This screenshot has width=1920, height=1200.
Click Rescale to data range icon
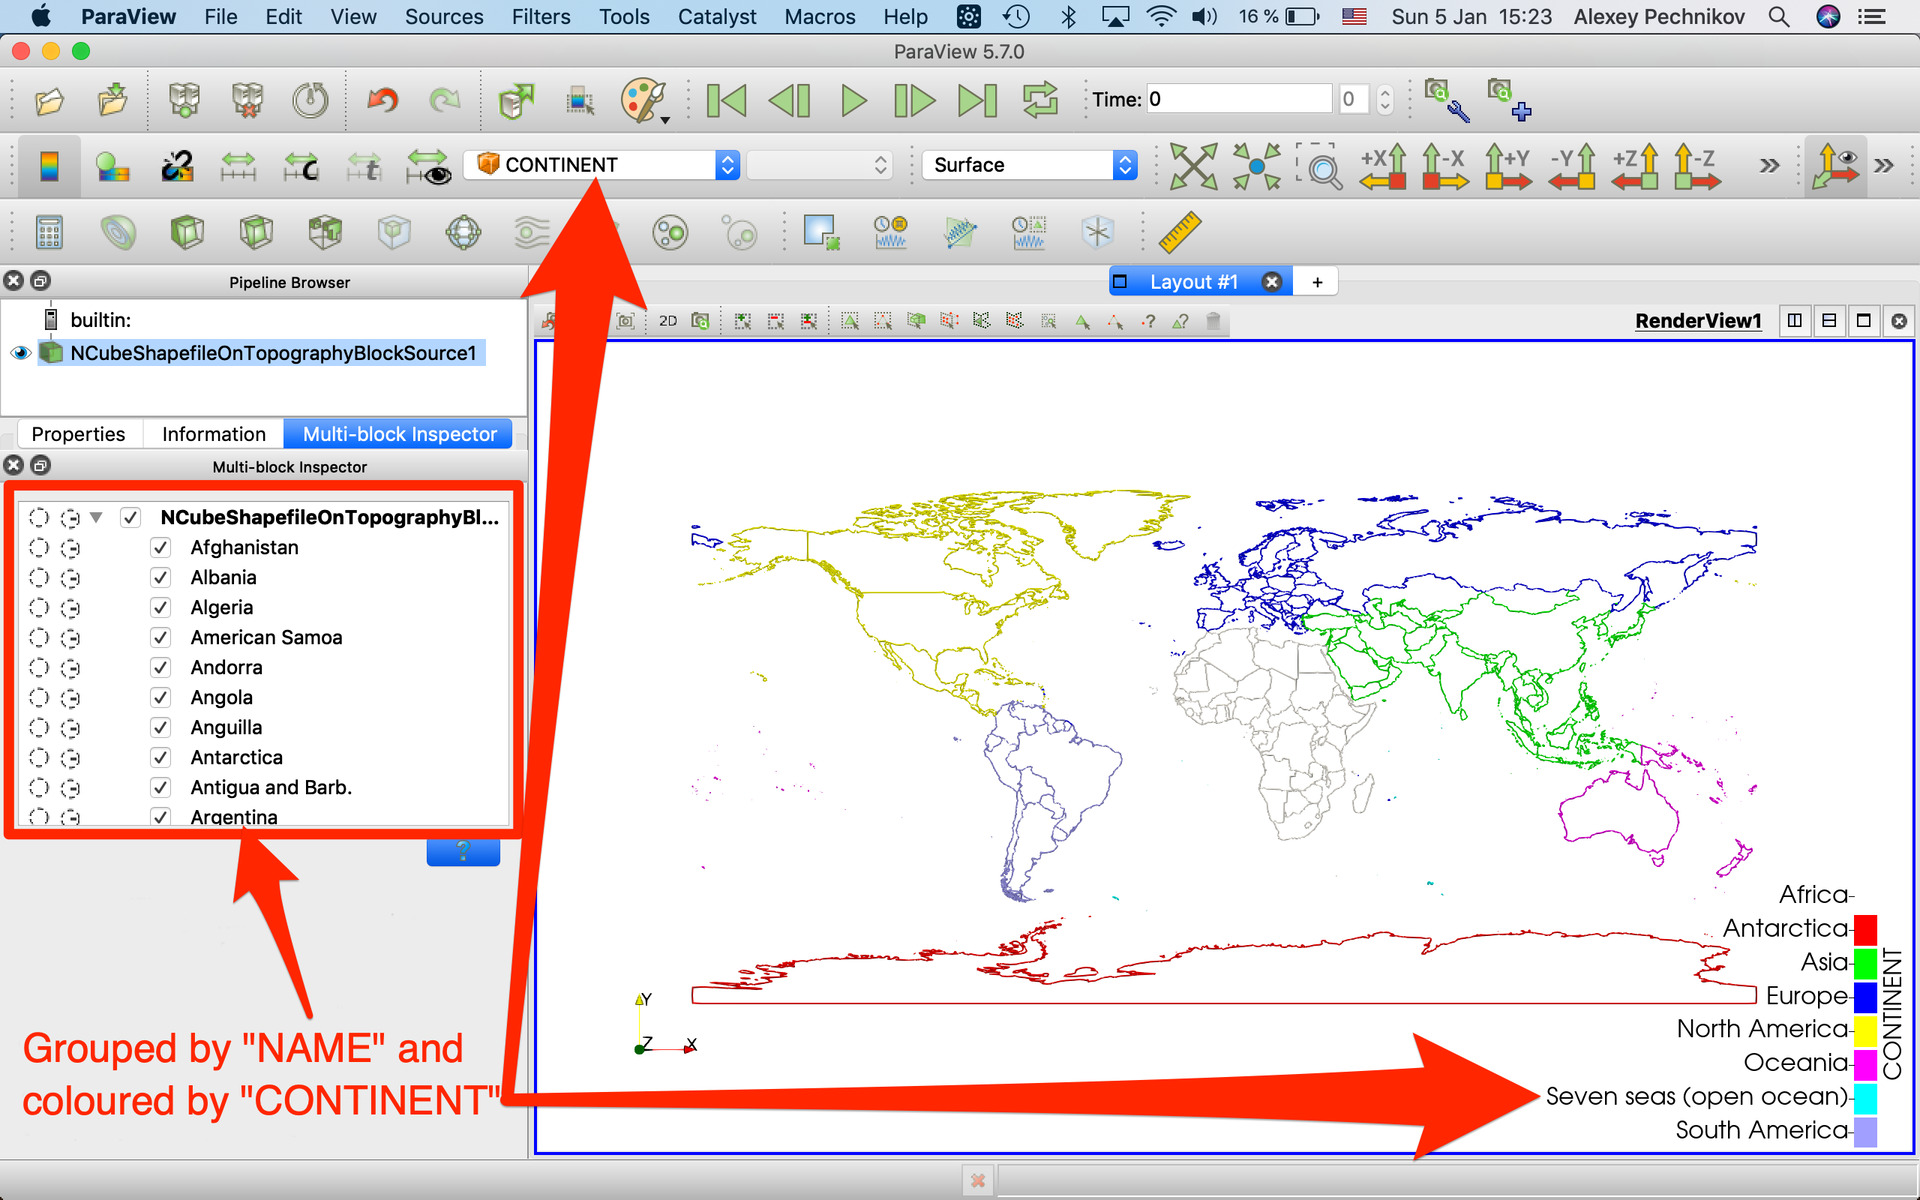coord(238,166)
